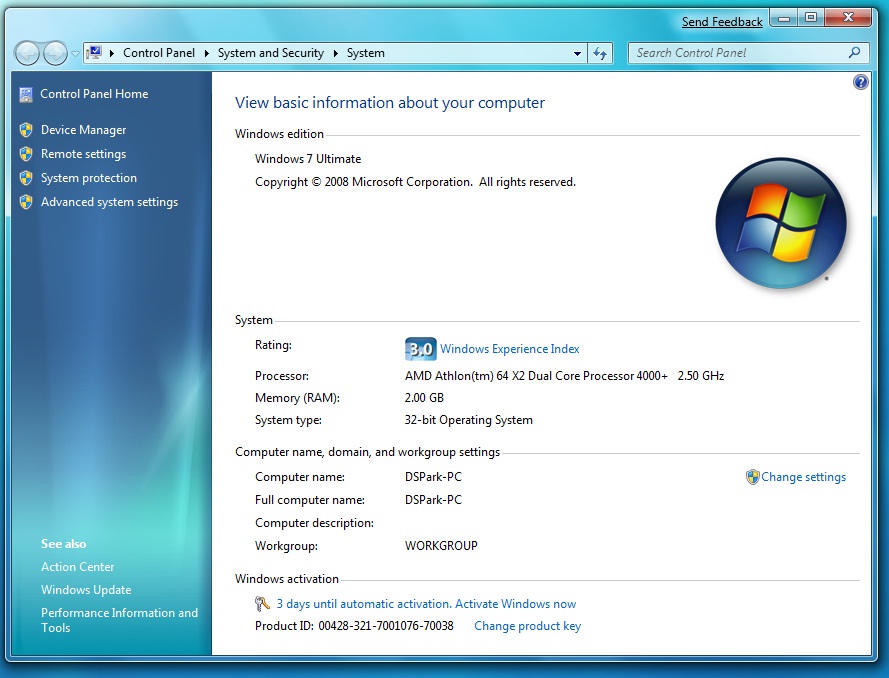
Task: Click the Send Feedback link
Action: pos(722,22)
